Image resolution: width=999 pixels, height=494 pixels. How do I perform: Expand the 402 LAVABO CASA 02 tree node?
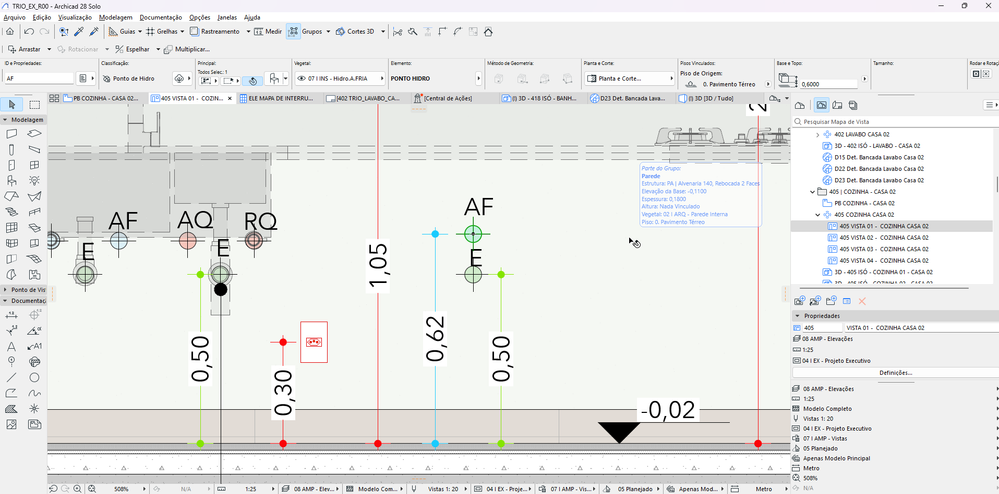point(818,134)
